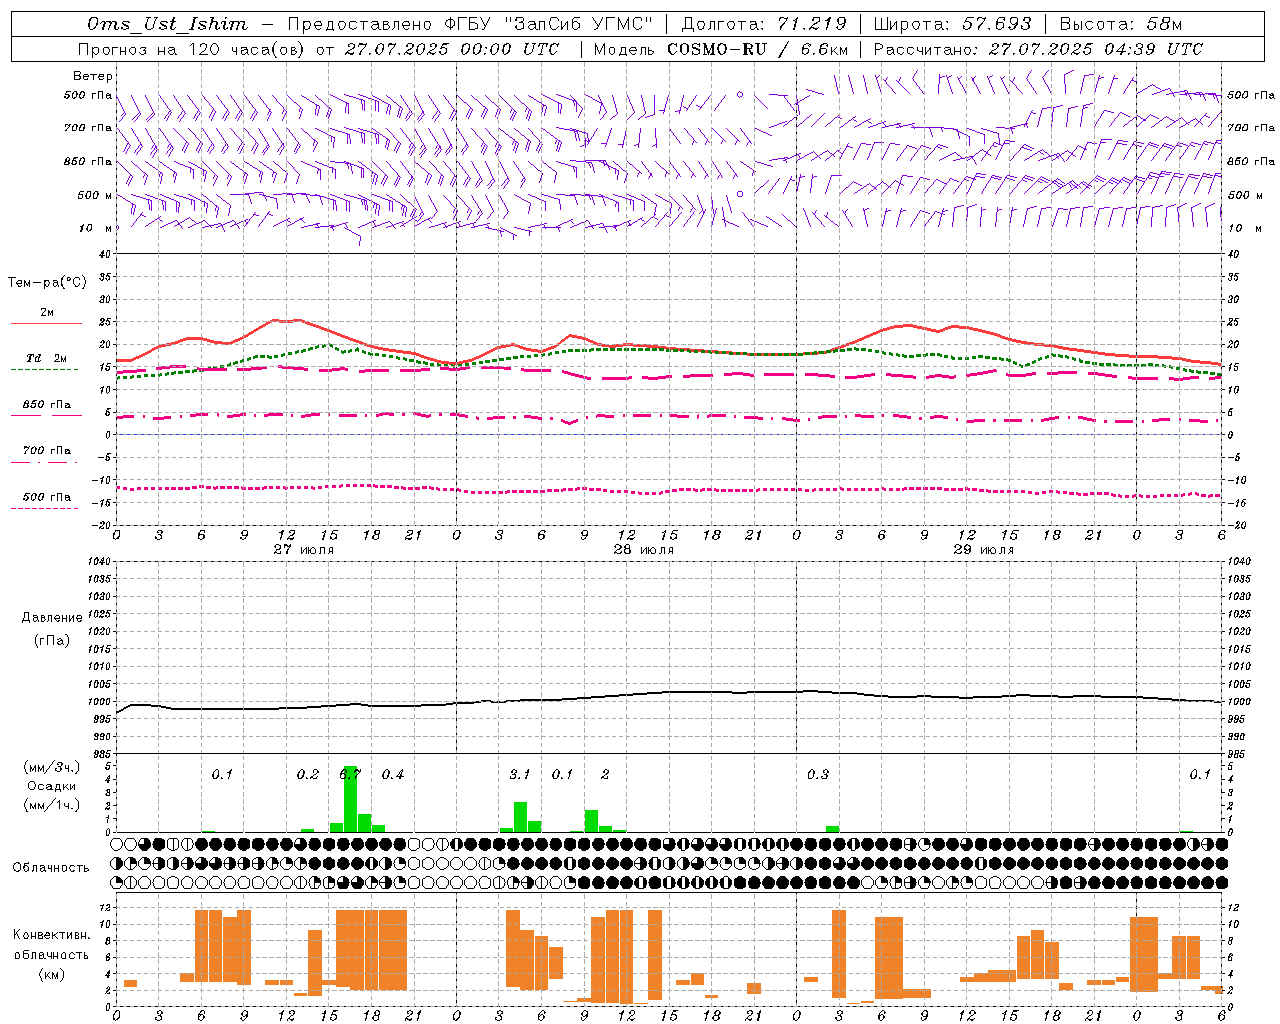Image resolution: width=1280 pixels, height=1024 pixels.
Task: Click the computed time Рассчитано: 27.07.2025 04:39 UTC
Action: coord(1038,49)
